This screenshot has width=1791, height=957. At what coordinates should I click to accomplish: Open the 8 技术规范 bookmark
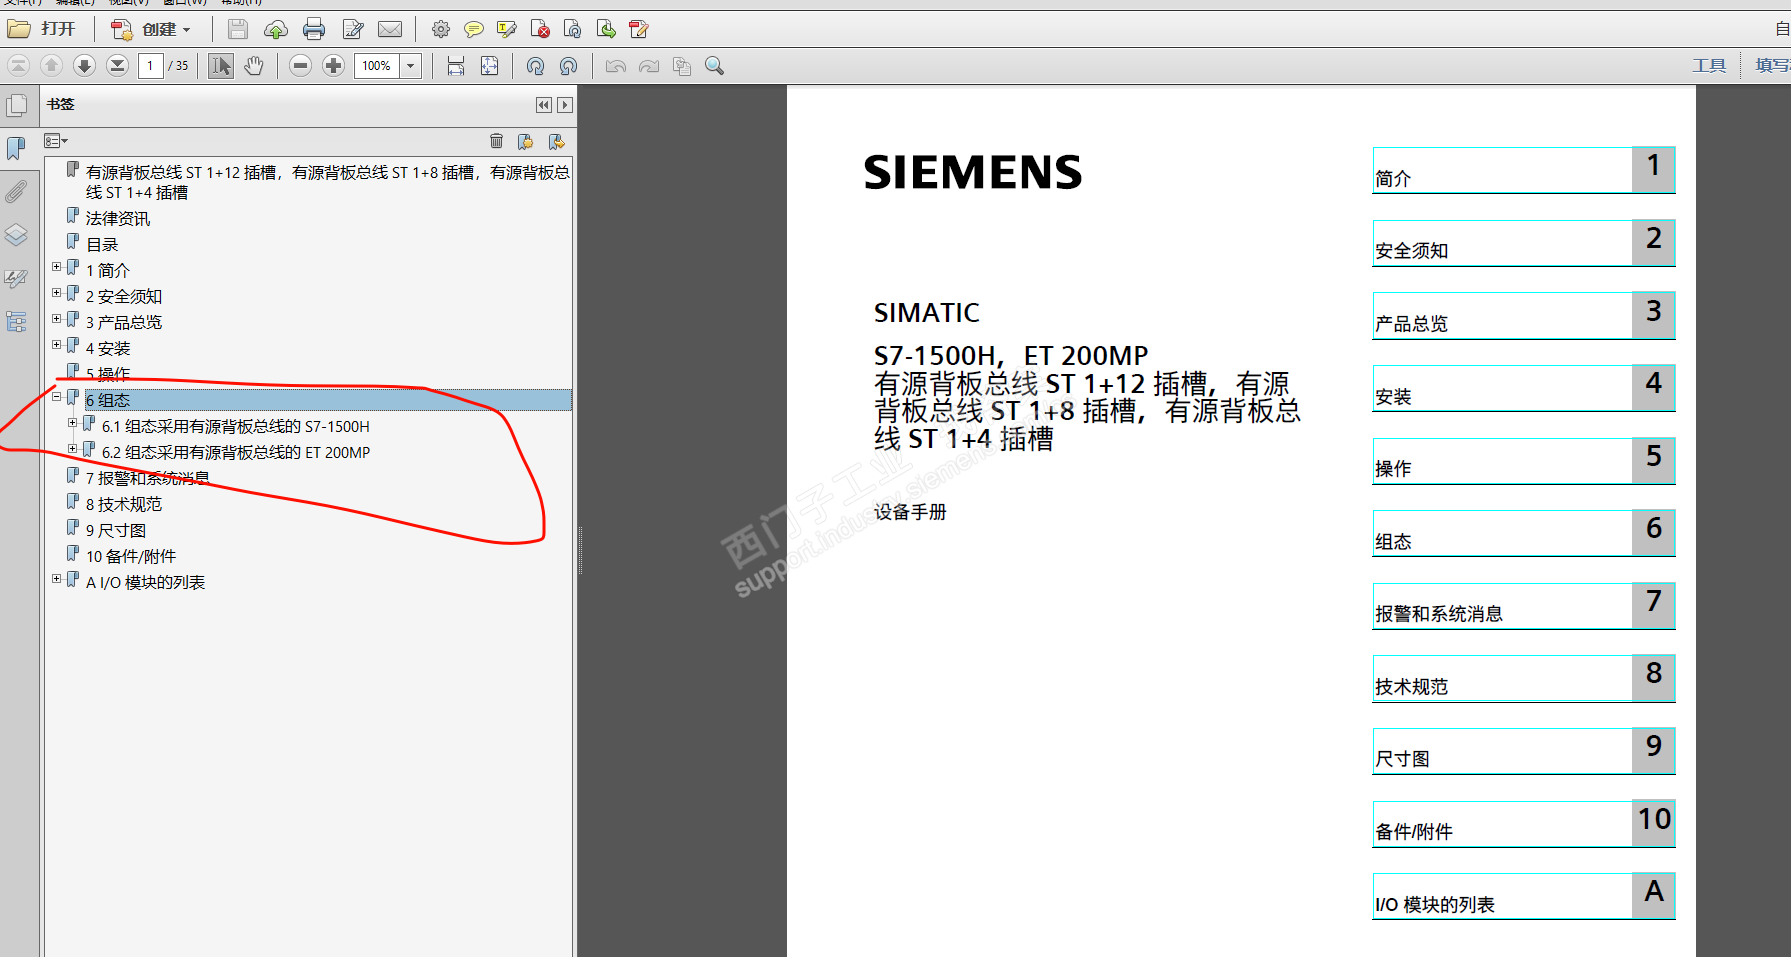click(124, 505)
